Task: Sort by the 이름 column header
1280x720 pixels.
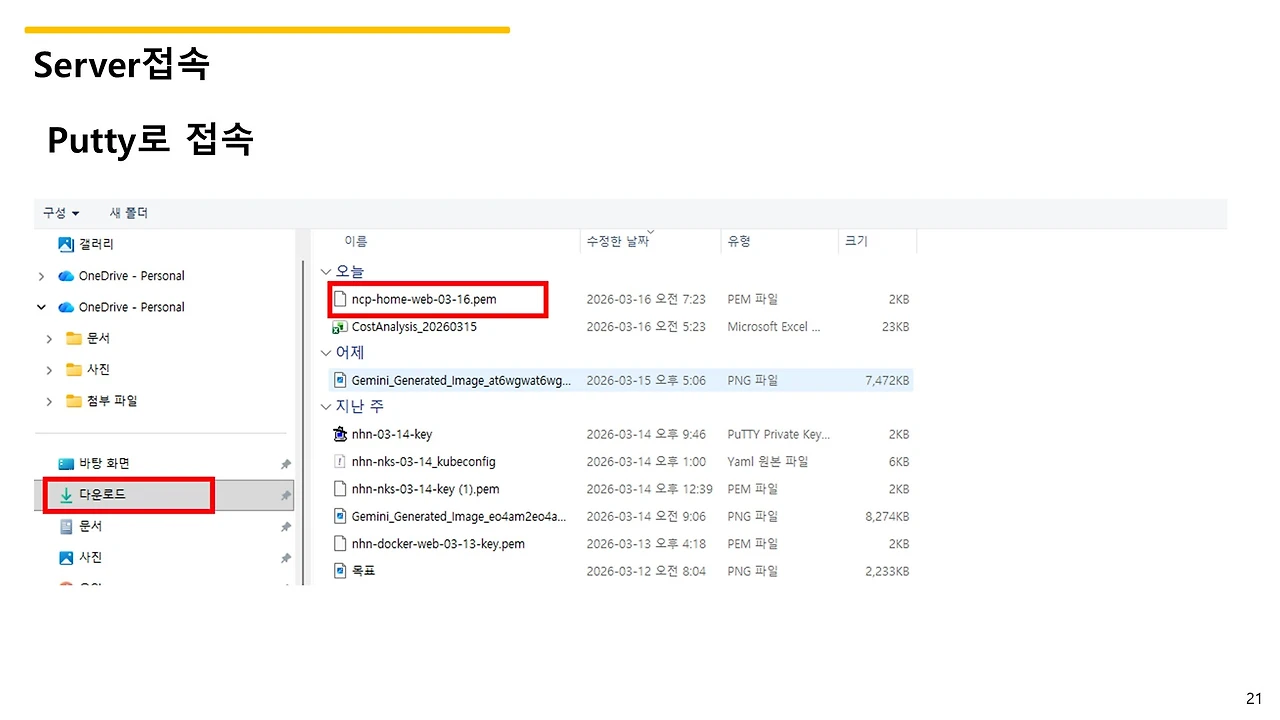Action: click(x=355, y=241)
